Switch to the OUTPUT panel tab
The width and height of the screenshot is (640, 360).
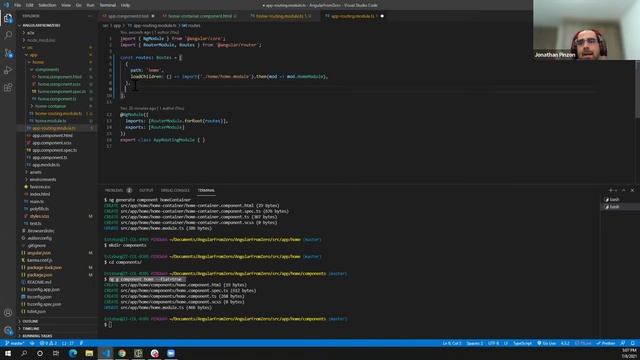146,190
